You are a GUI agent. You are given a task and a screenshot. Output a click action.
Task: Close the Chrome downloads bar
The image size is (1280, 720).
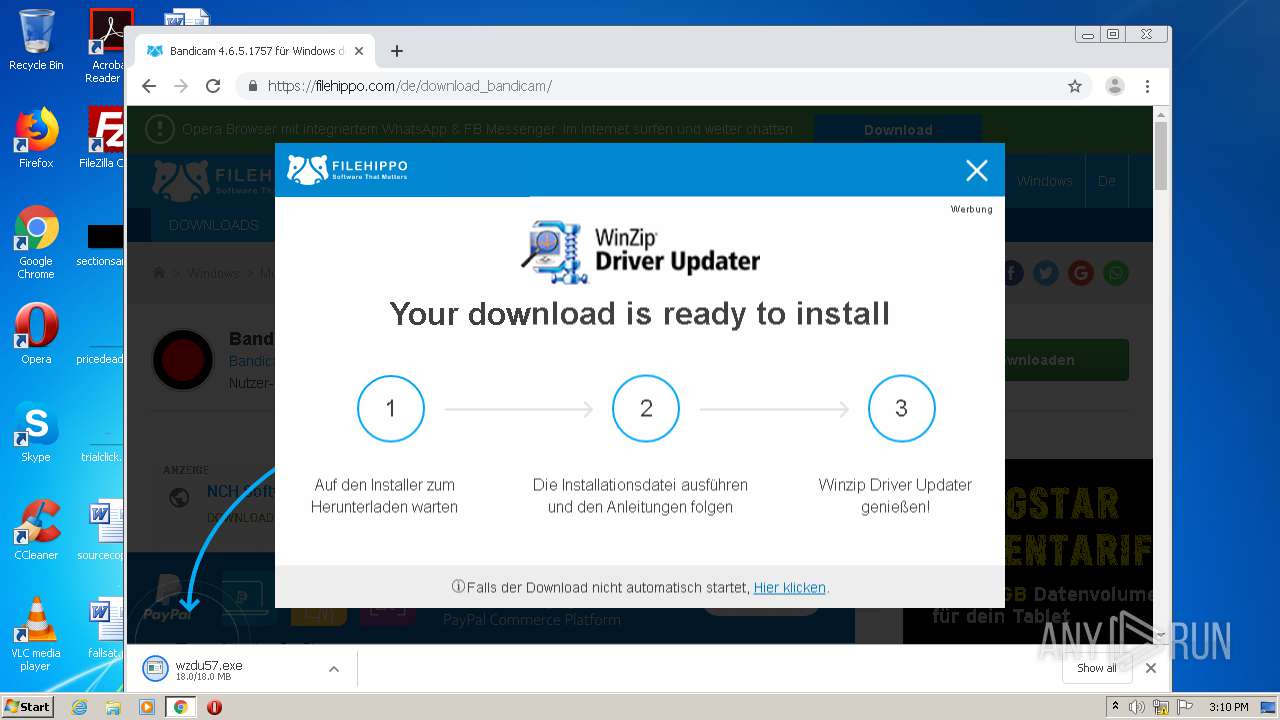point(1151,668)
